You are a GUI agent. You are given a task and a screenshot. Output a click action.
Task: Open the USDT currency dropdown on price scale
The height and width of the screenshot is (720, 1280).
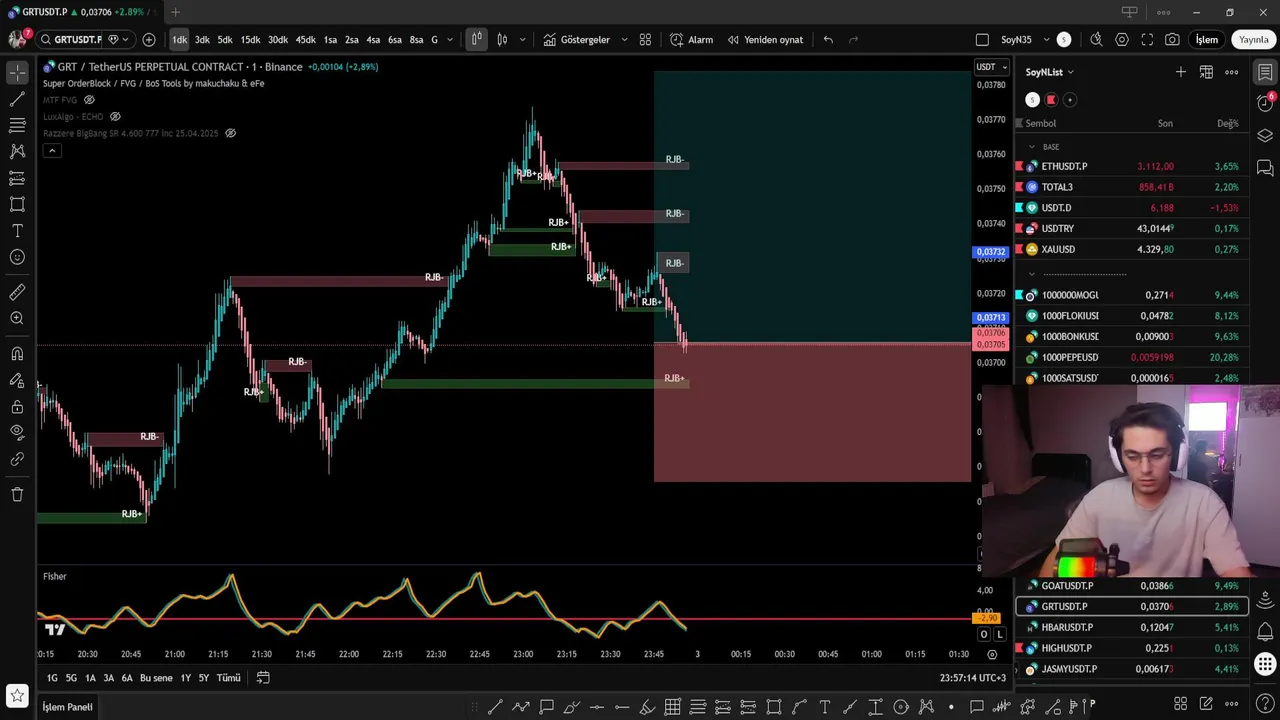(992, 67)
